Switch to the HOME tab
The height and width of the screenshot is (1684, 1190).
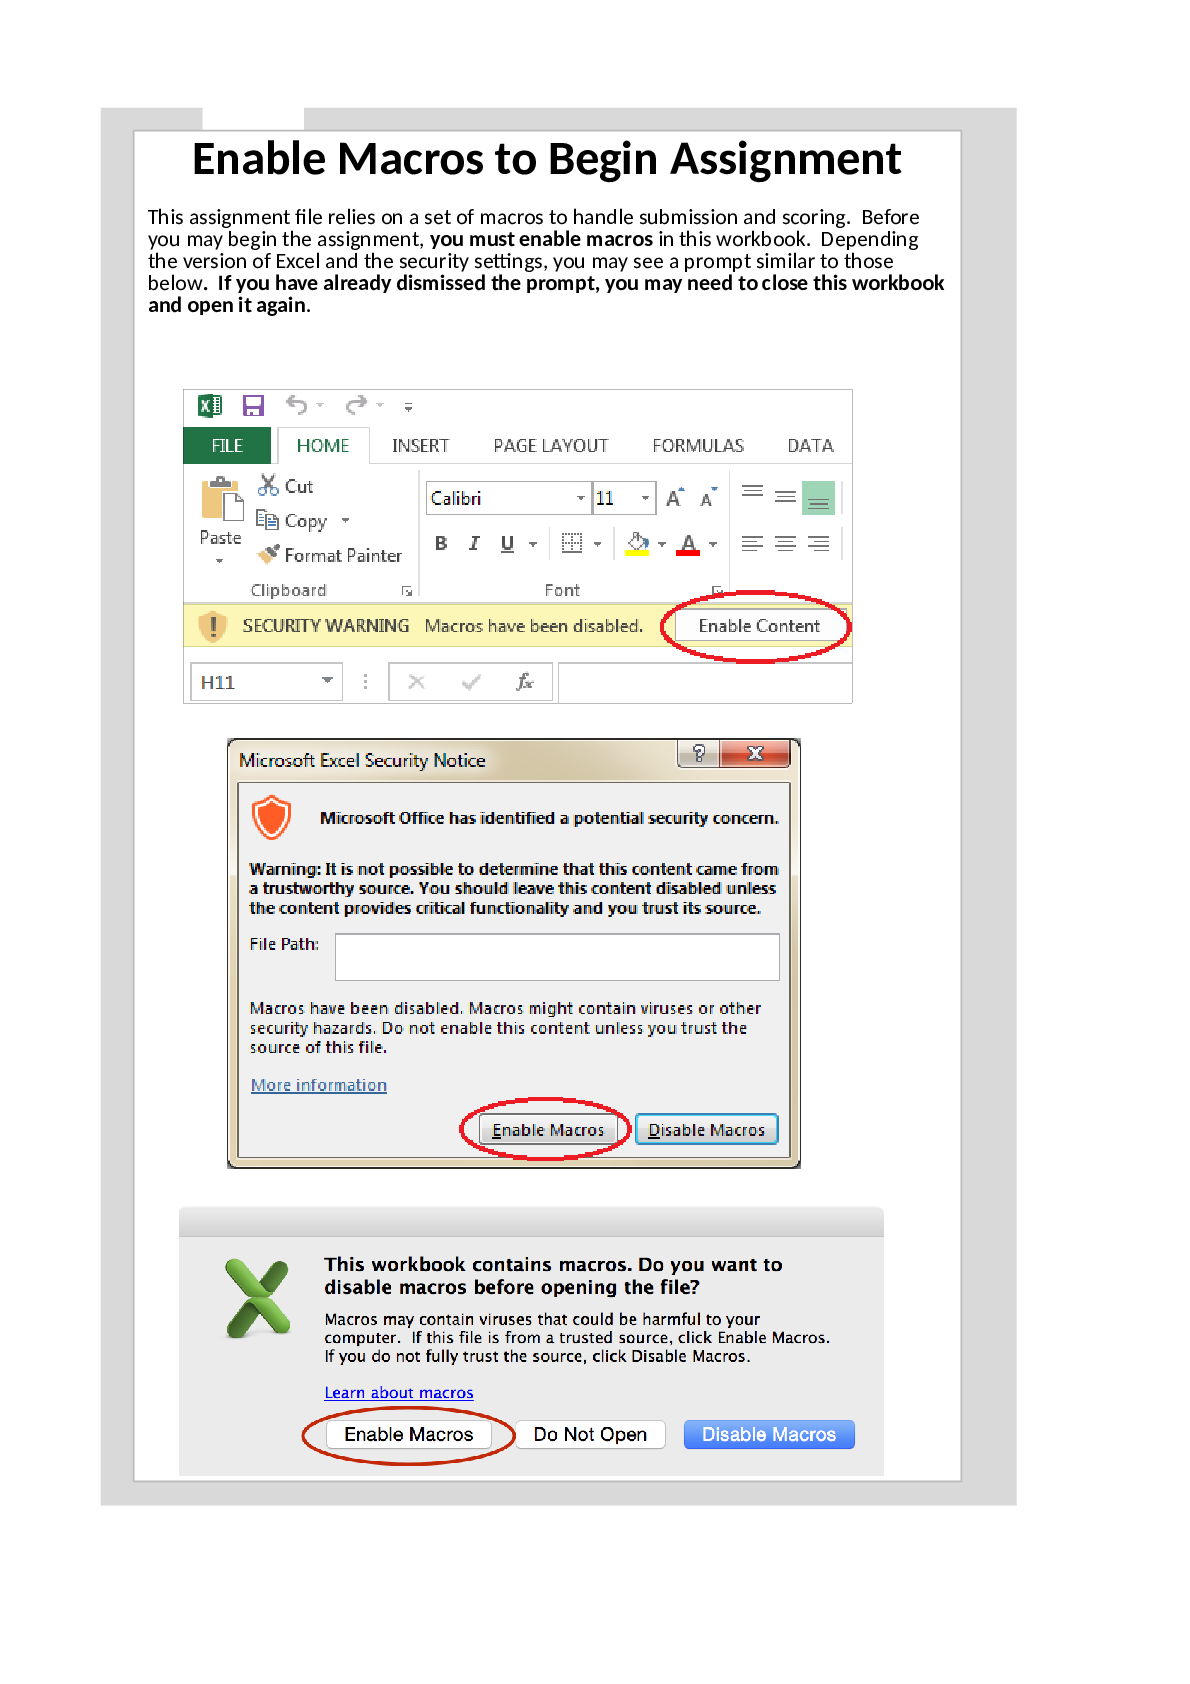pyautogui.click(x=323, y=446)
